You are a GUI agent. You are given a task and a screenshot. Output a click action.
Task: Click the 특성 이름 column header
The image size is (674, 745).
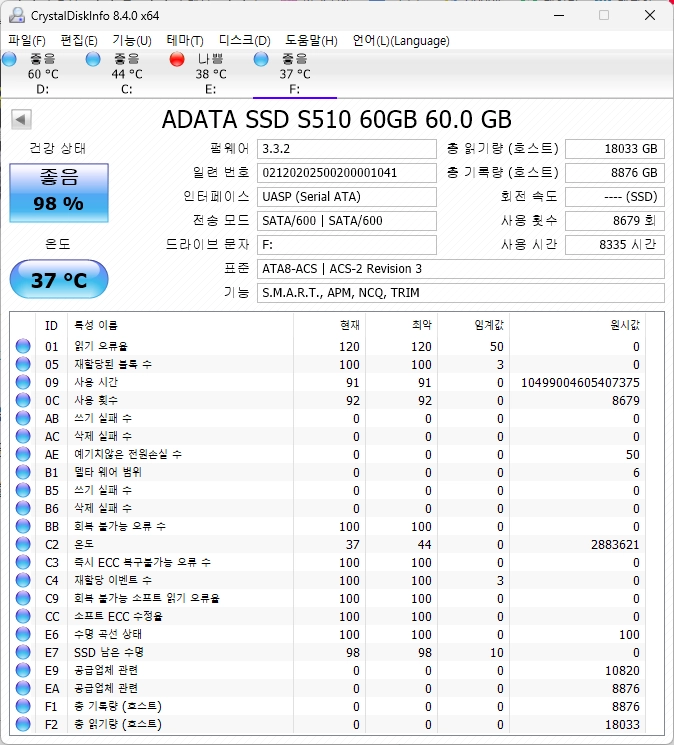tap(180, 325)
